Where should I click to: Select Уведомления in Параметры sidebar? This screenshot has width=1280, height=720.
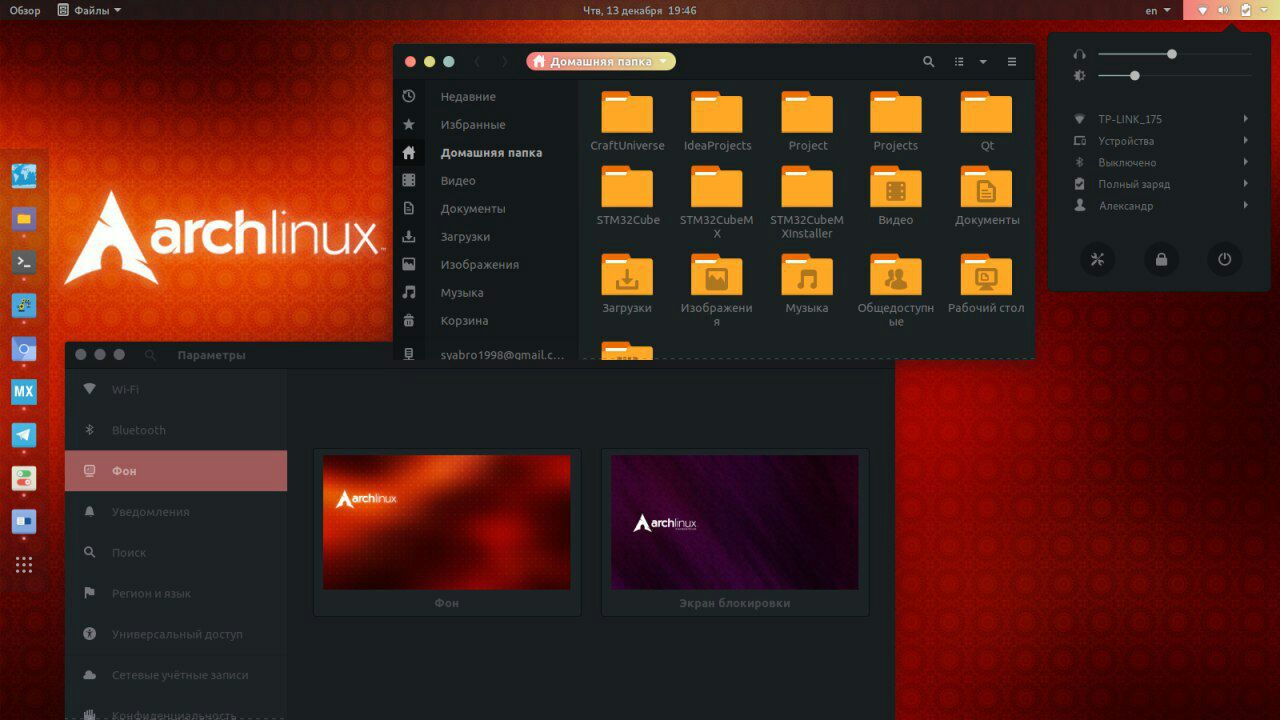176,512
